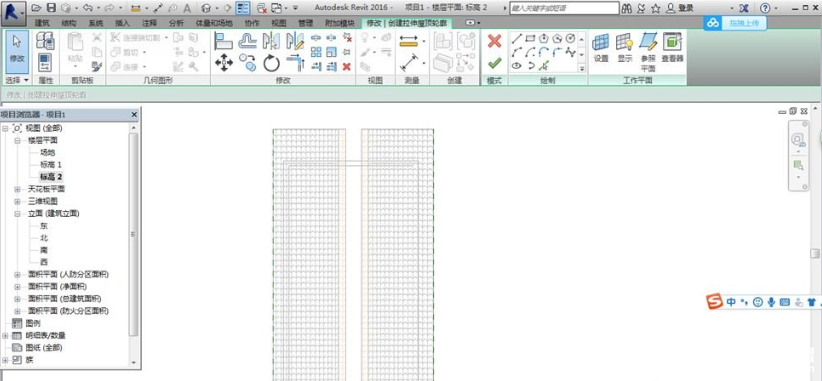The height and width of the screenshot is (381, 822).
Task: Select the Offset tool
Action: [x=247, y=41]
